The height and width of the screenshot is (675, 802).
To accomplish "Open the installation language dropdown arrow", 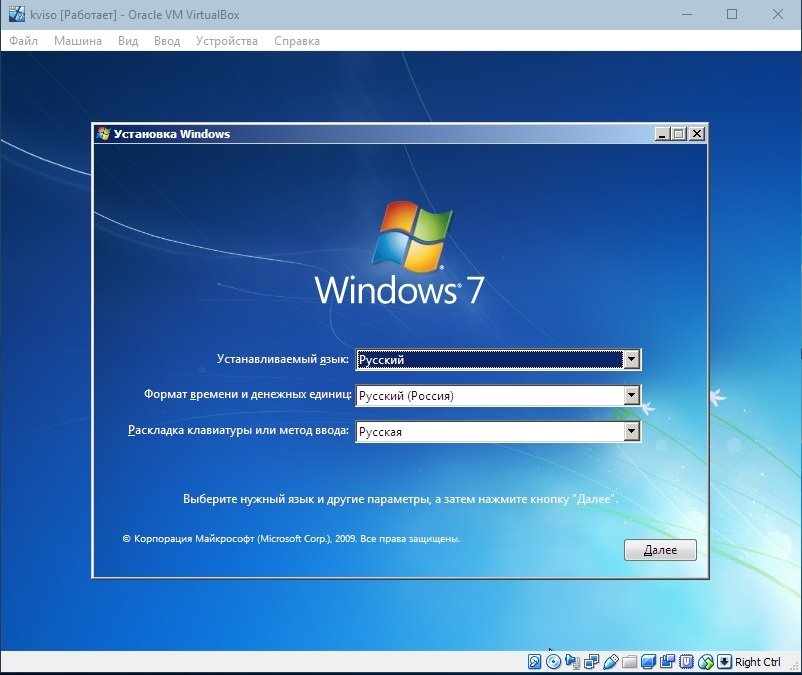I will pos(632,359).
